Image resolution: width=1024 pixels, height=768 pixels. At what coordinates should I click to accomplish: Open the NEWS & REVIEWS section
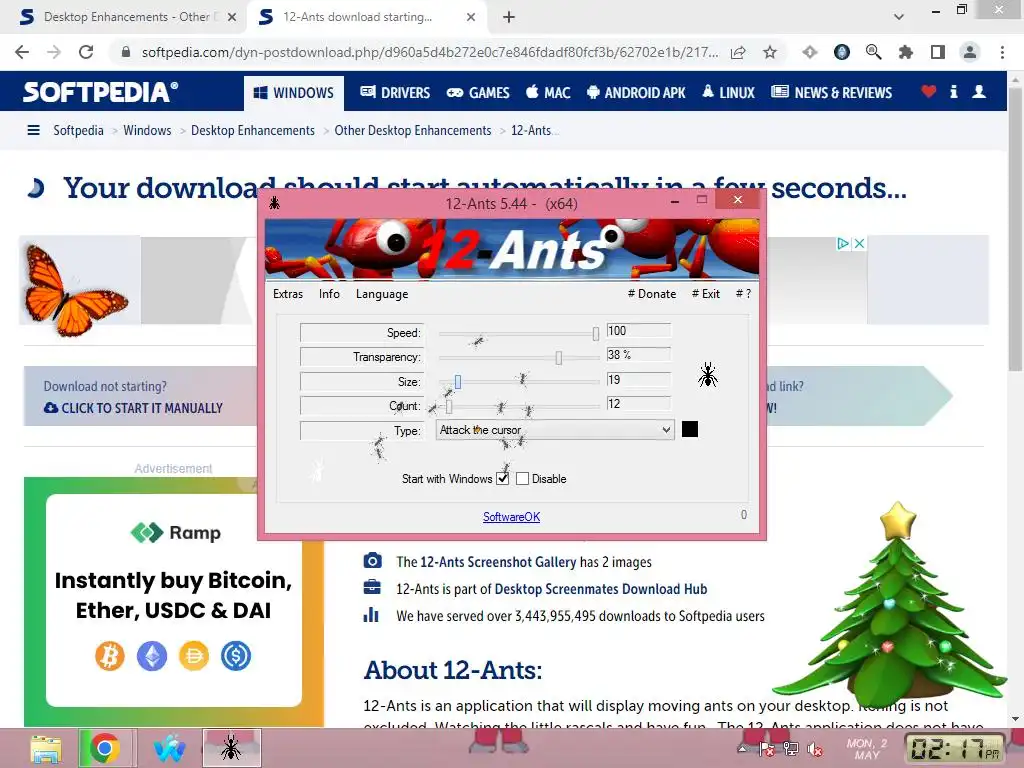tap(831, 93)
